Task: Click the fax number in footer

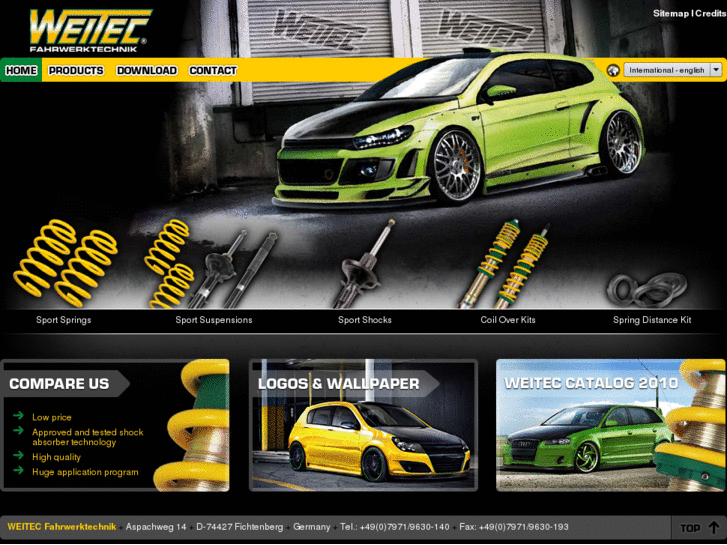Action: [514, 527]
